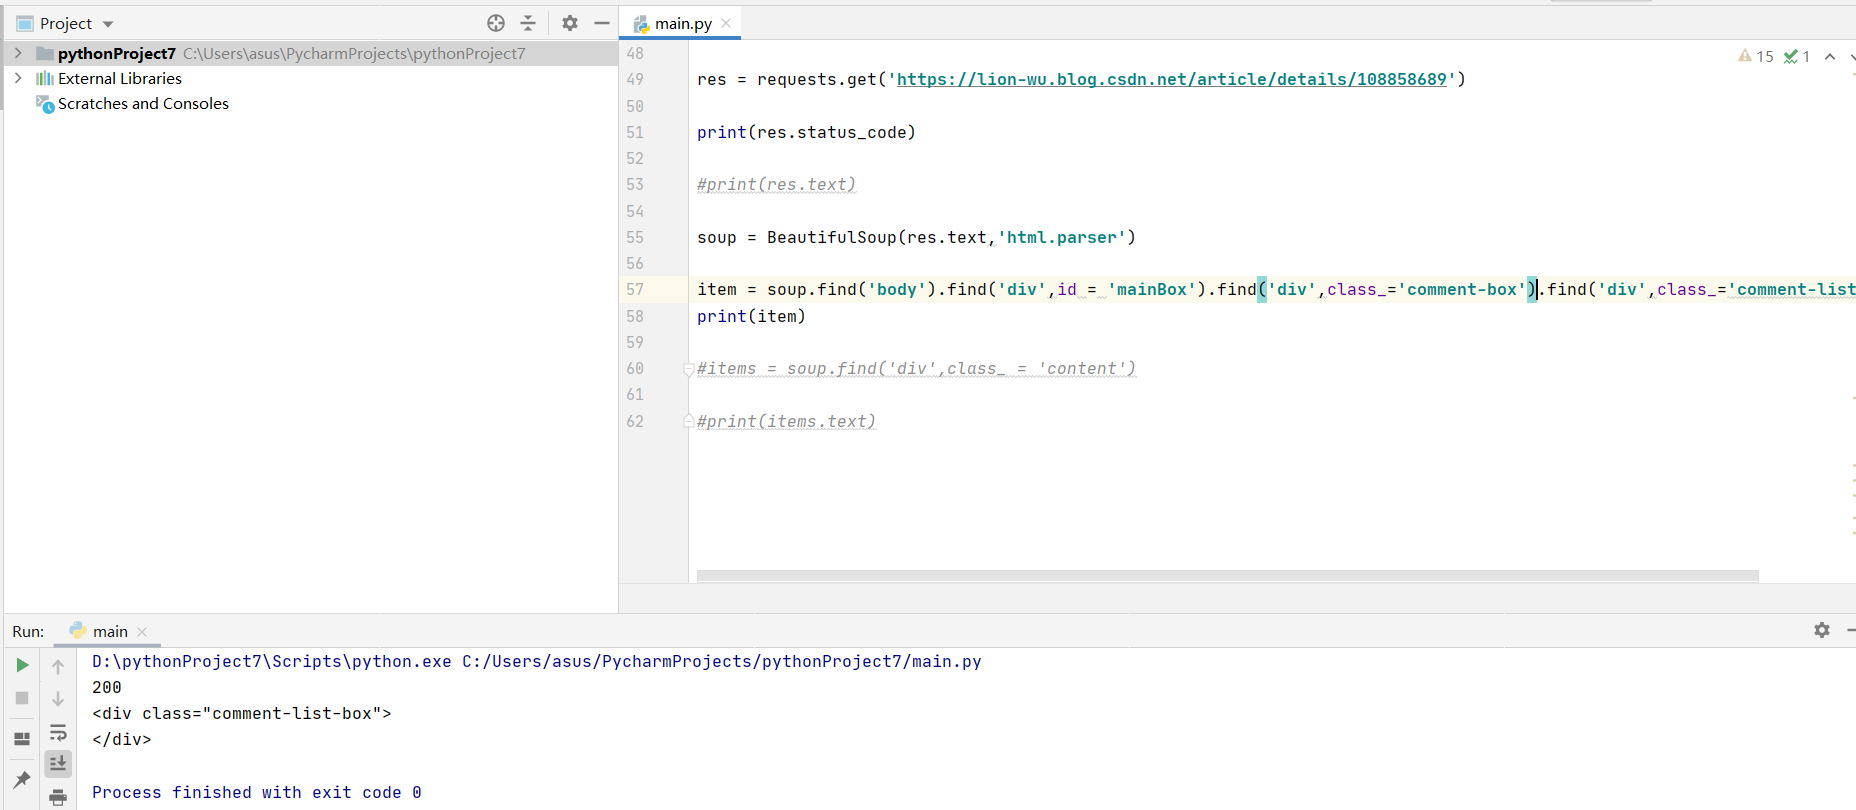The image size is (1856, 810).
Task: Click the '200' console output
Action: [x=107, y=688]
